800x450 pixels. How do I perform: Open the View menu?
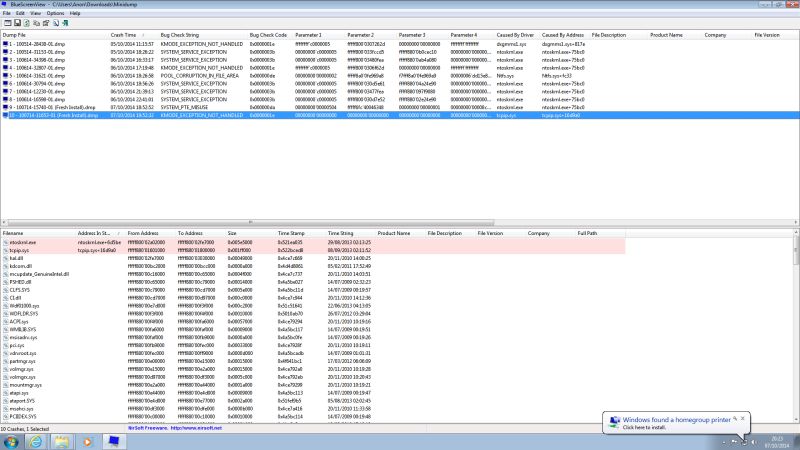pyautogui.click(x=36, y=13)
